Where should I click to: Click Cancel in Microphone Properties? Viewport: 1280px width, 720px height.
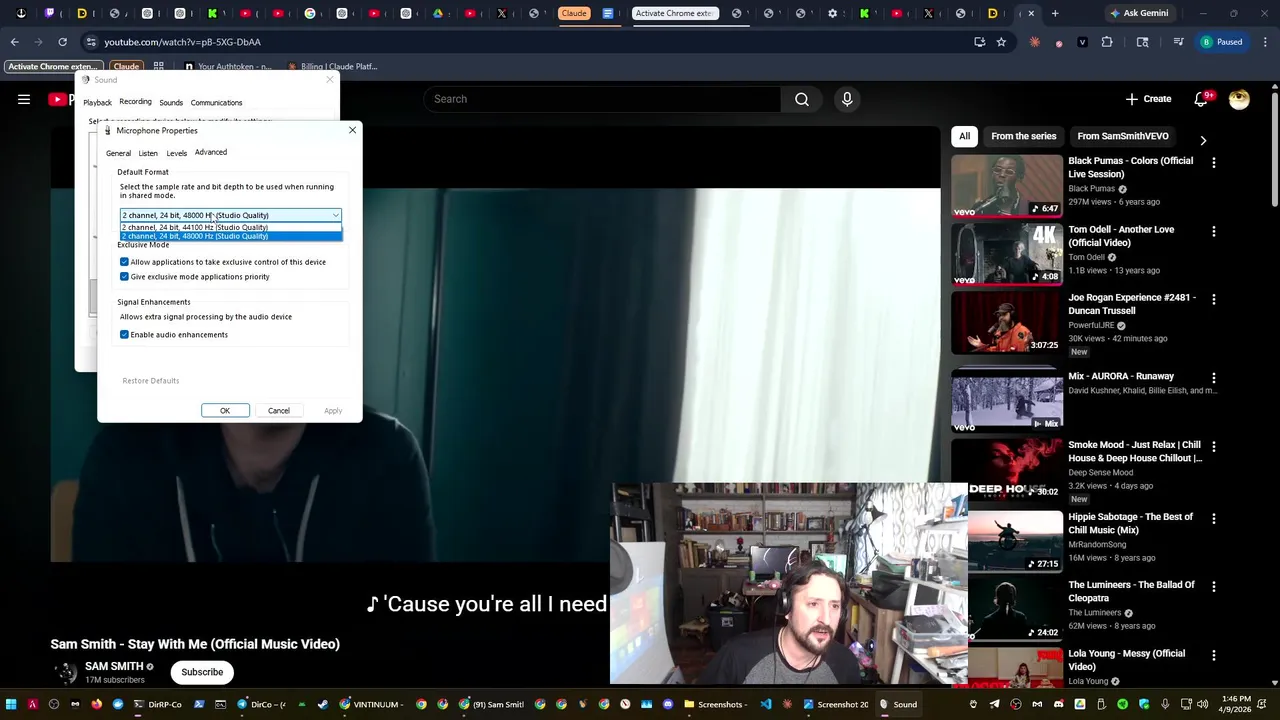click(x=279, y=411)
